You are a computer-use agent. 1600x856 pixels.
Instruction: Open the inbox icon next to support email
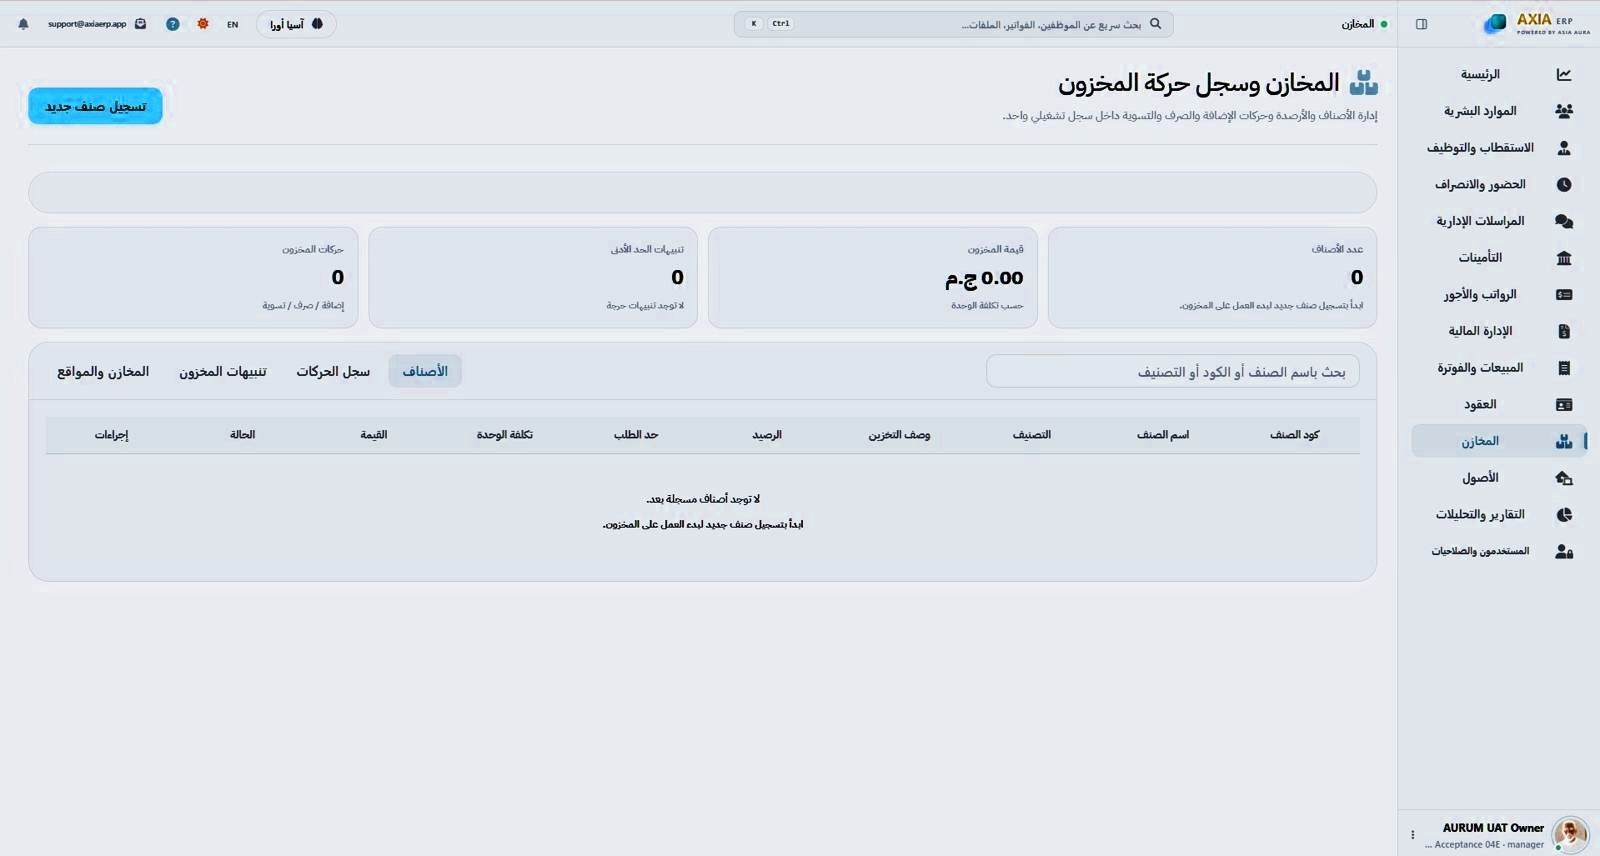point(140,24)
